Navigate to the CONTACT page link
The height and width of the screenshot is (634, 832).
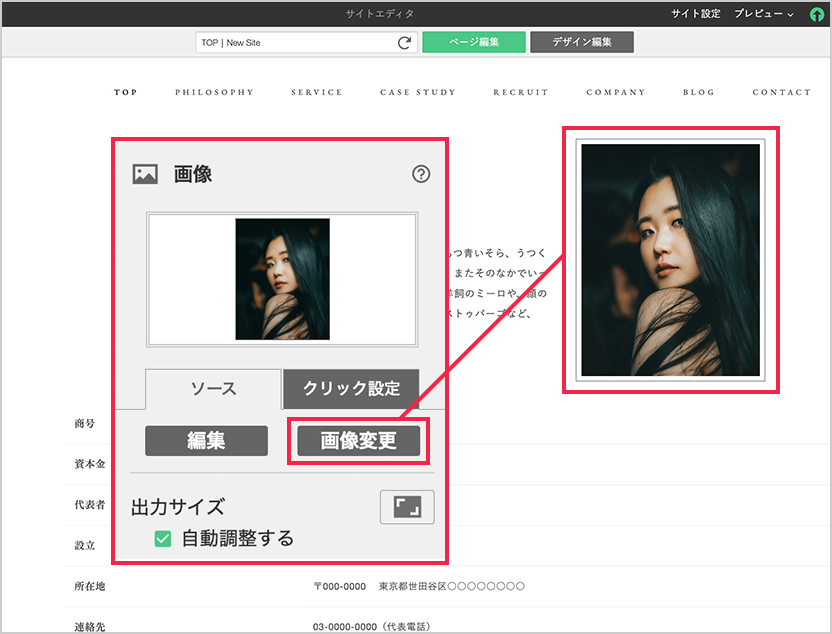click(x=781, y=92)
